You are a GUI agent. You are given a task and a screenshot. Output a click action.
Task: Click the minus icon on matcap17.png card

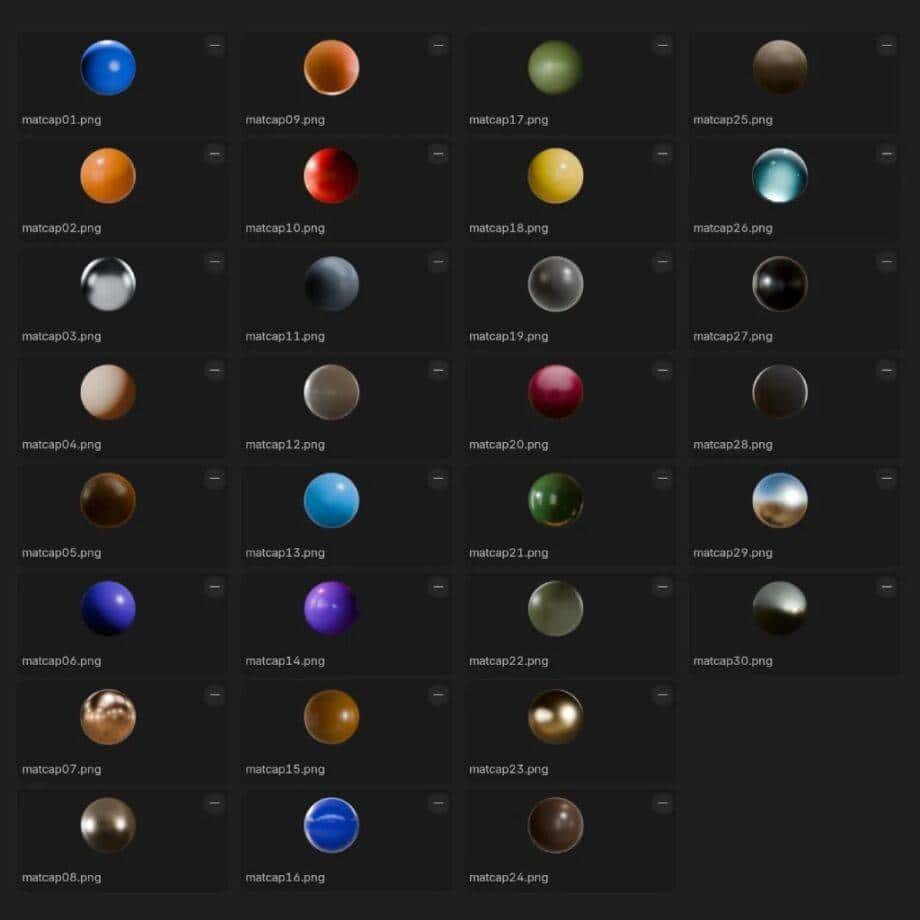[662, 45]
